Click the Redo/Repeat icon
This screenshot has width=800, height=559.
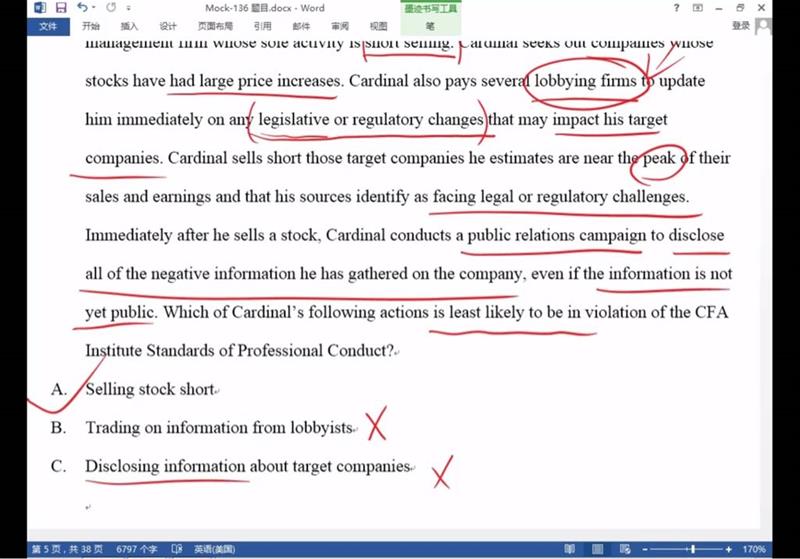[x=111, y=8]
